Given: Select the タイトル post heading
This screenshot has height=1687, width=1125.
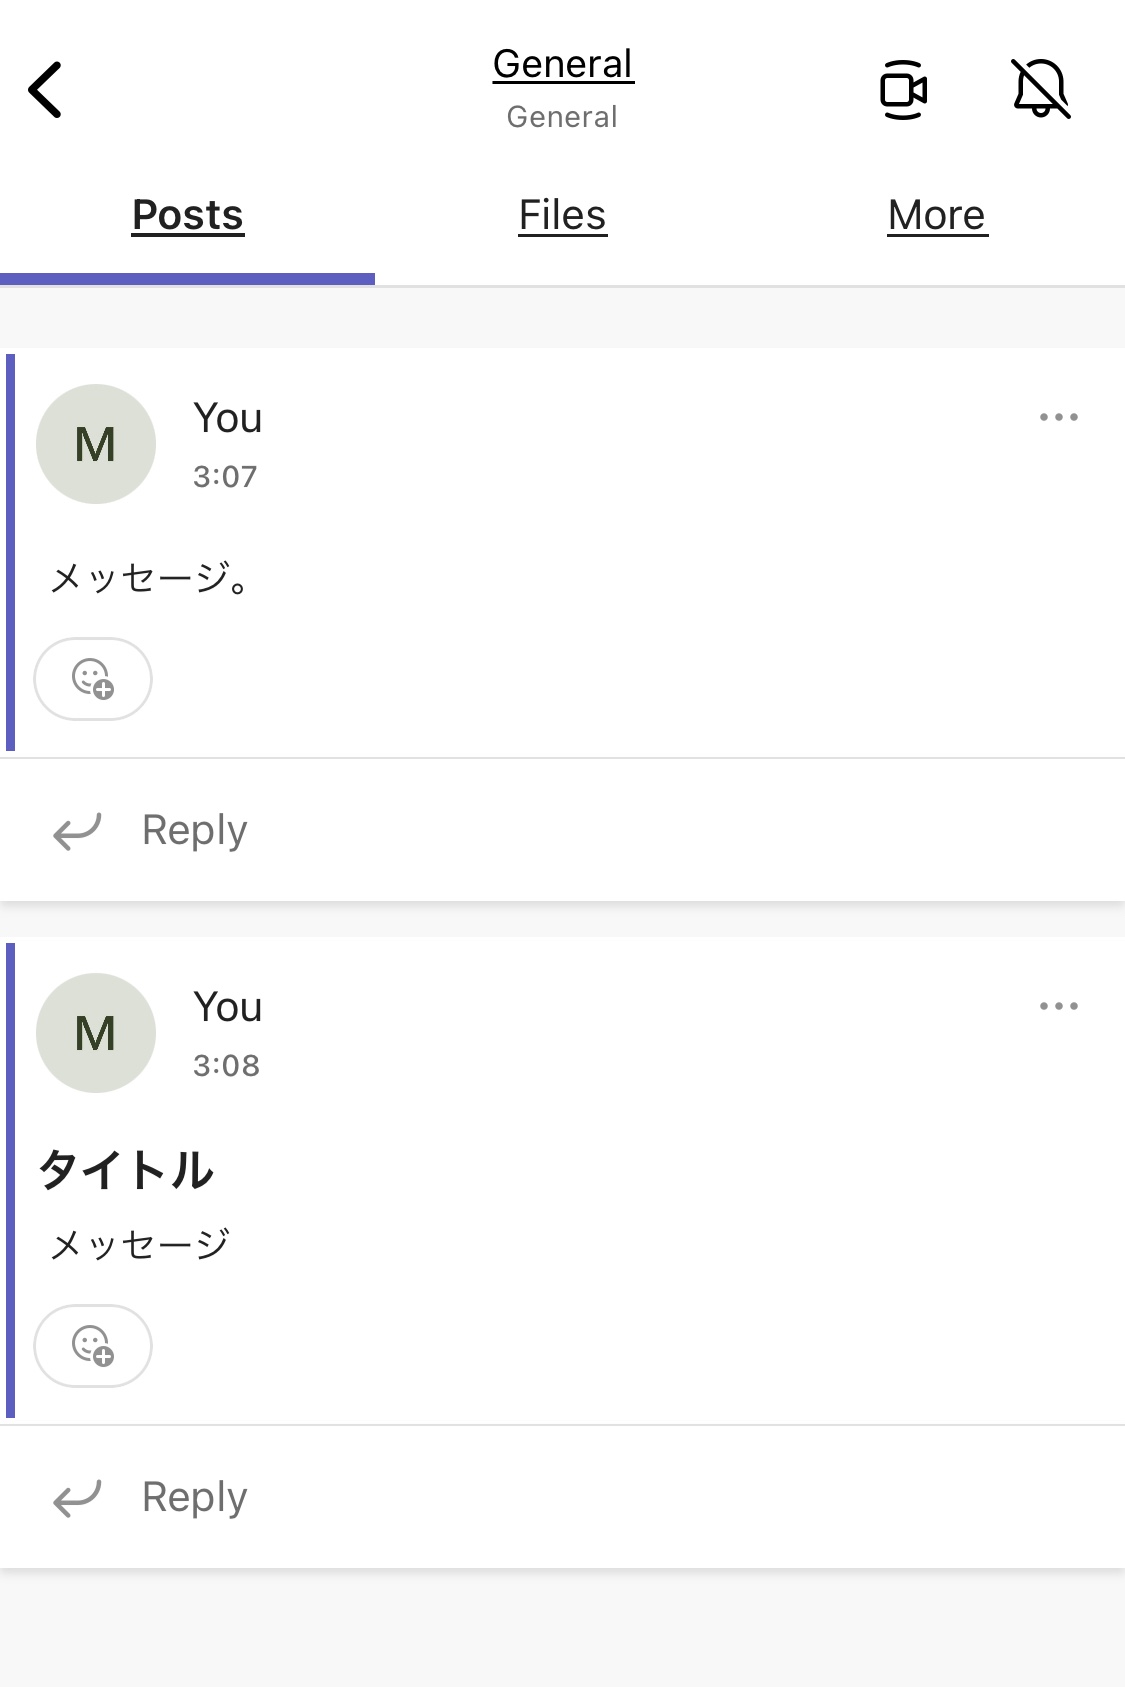Looking at the screenshot, I should [127, 1169].
